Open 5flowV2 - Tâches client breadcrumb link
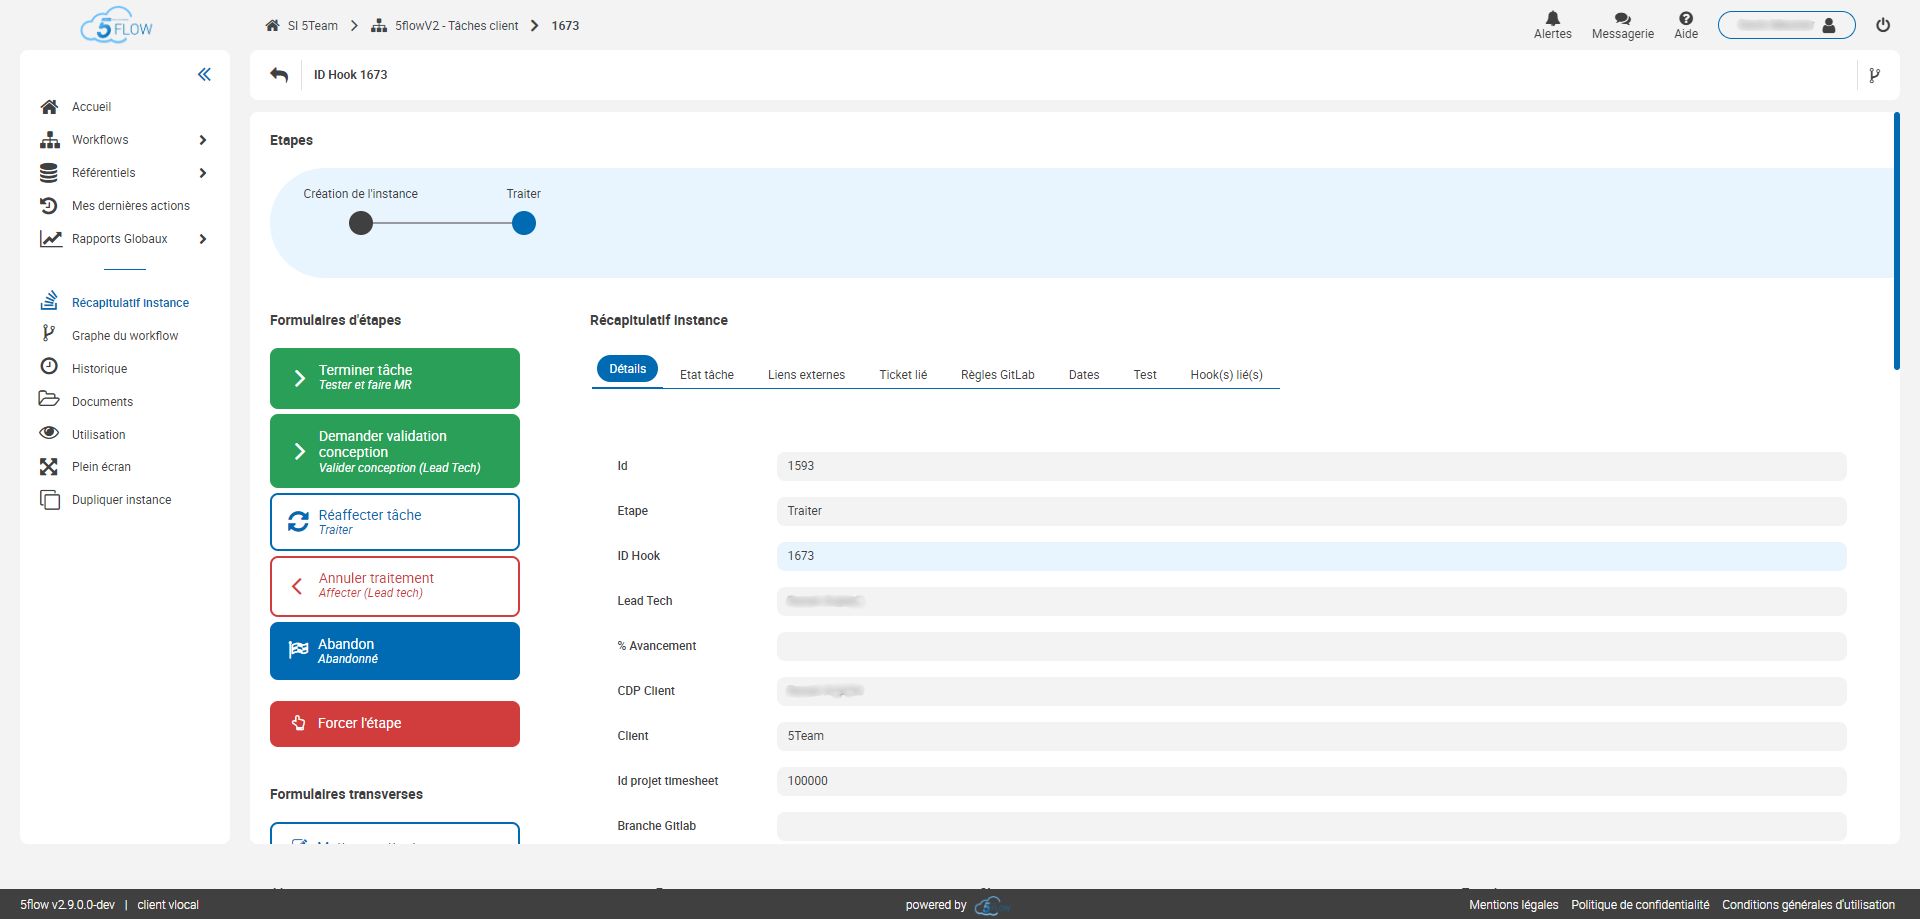 click(456, 26)
